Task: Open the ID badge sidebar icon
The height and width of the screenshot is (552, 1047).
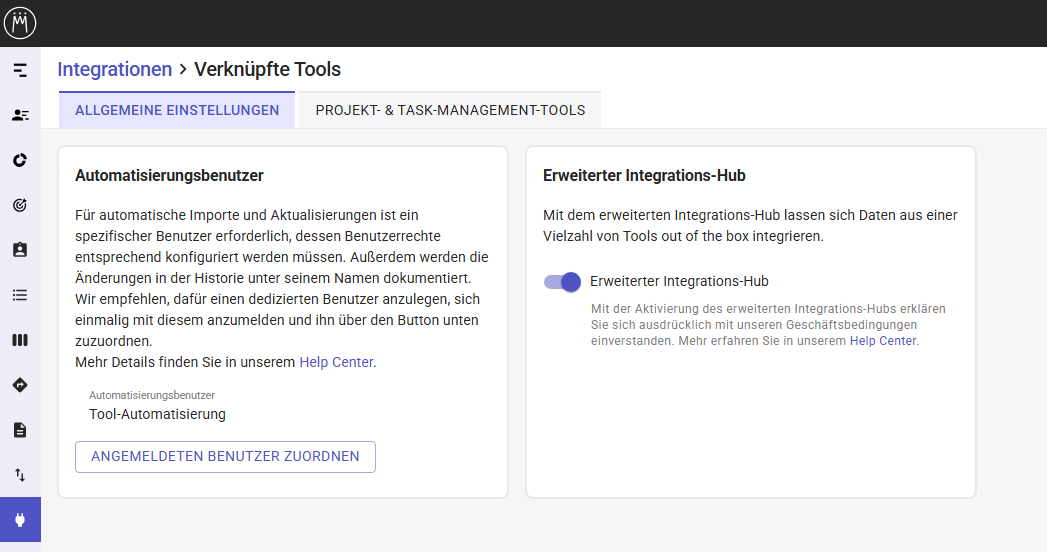Action: coord(20,250)
